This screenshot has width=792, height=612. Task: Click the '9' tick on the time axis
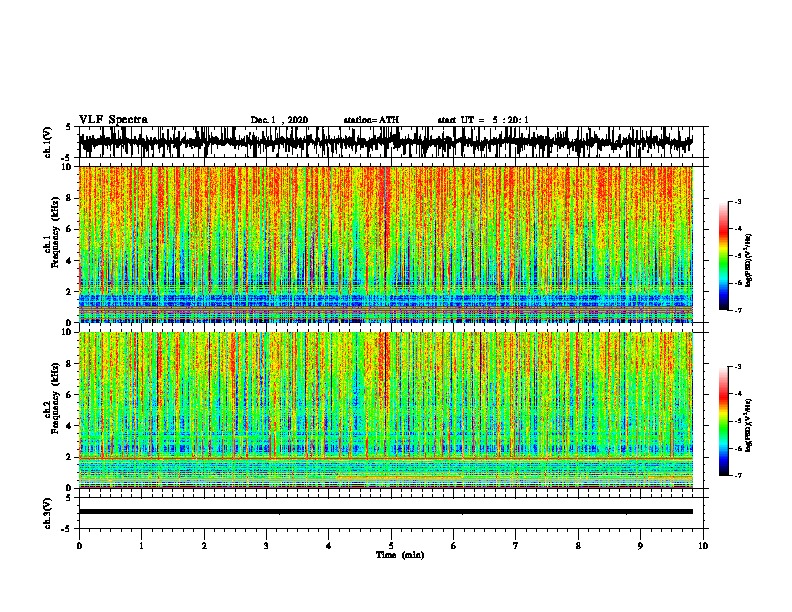(x=640, y=546)
